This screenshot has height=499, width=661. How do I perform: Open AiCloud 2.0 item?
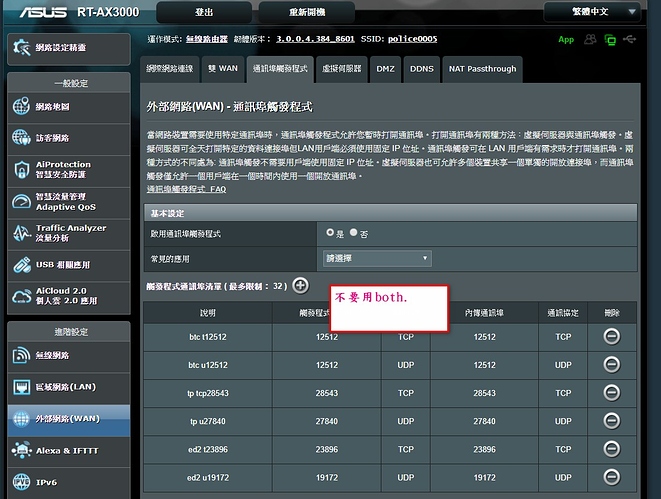69,296
